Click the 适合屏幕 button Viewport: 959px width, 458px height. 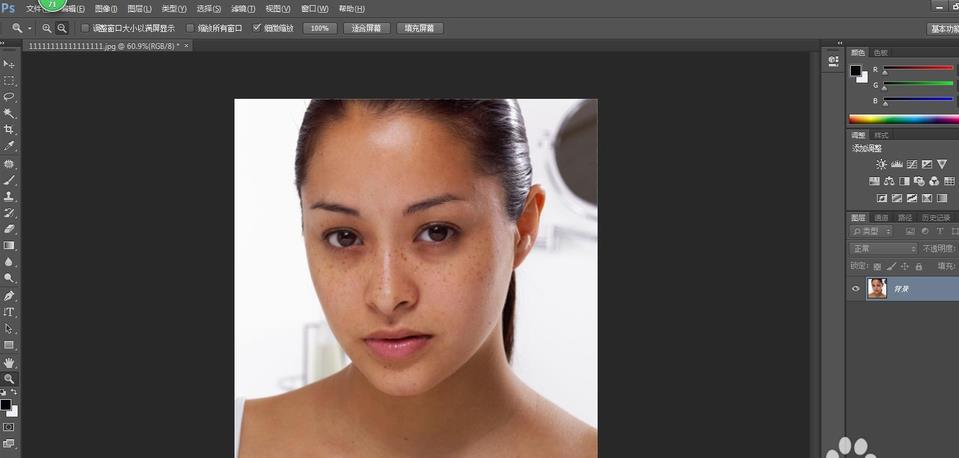366,28
